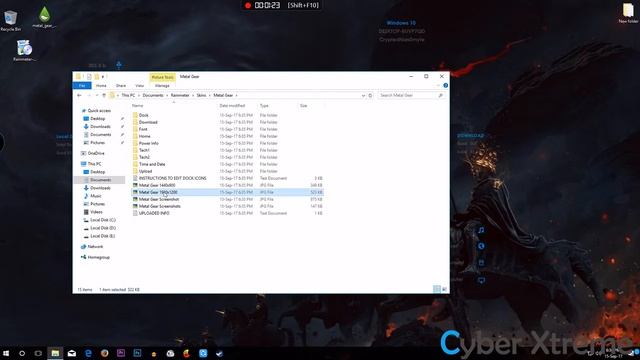Open the Share ribbon tab
The height and width of the screenshot is (360, 640).
pyautogui.click(x=121, y=86)
